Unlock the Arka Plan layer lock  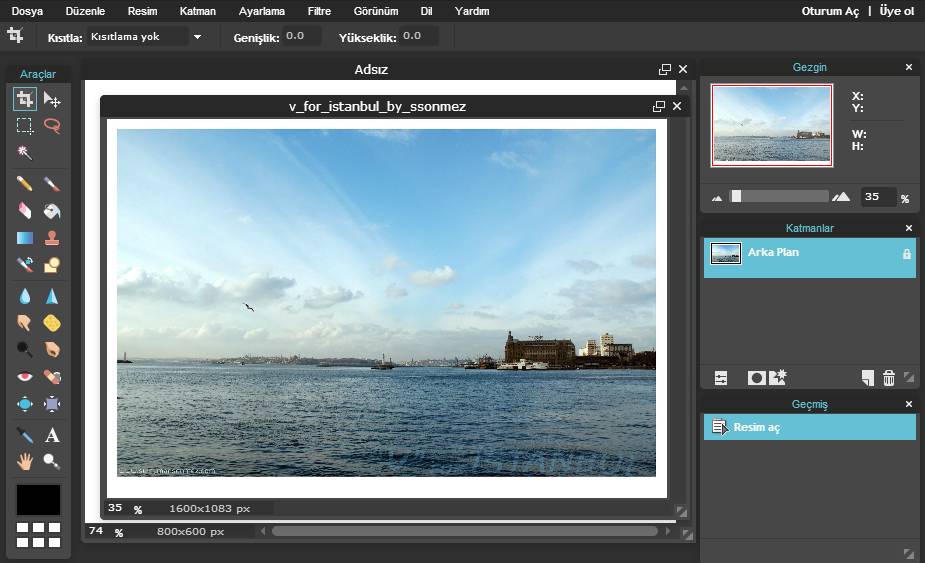point(906,254)
